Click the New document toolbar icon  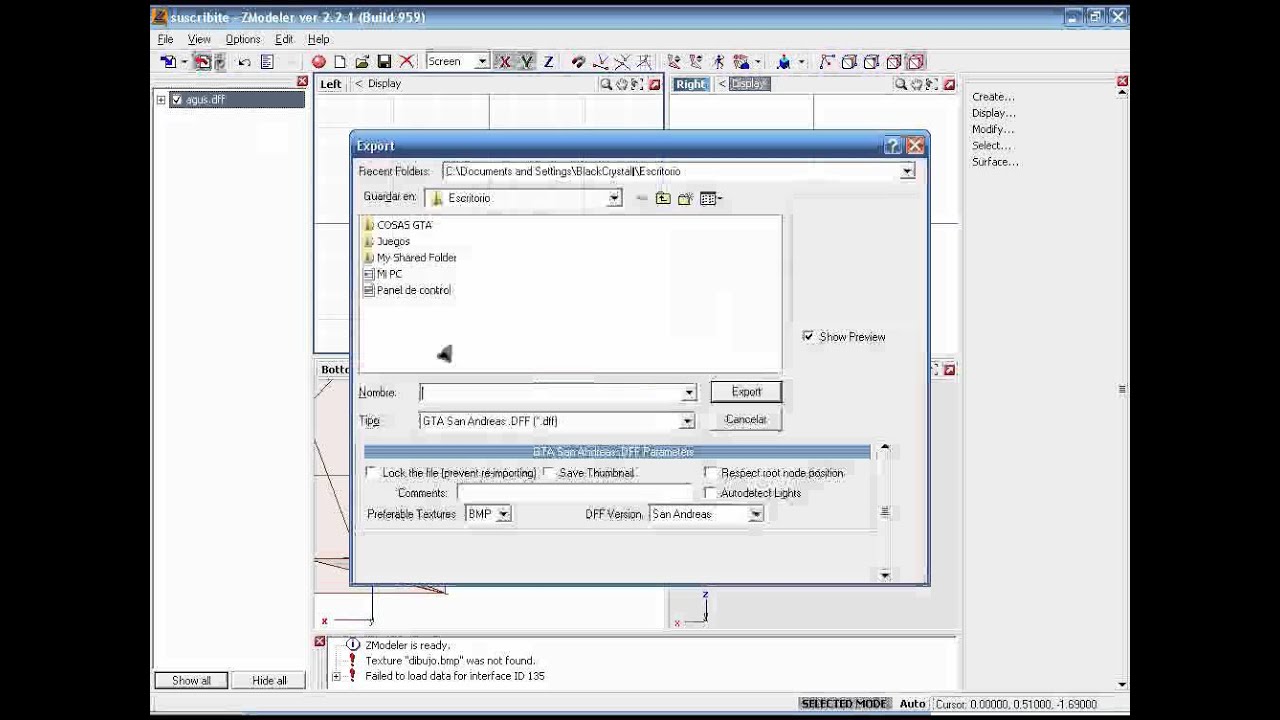340,62
